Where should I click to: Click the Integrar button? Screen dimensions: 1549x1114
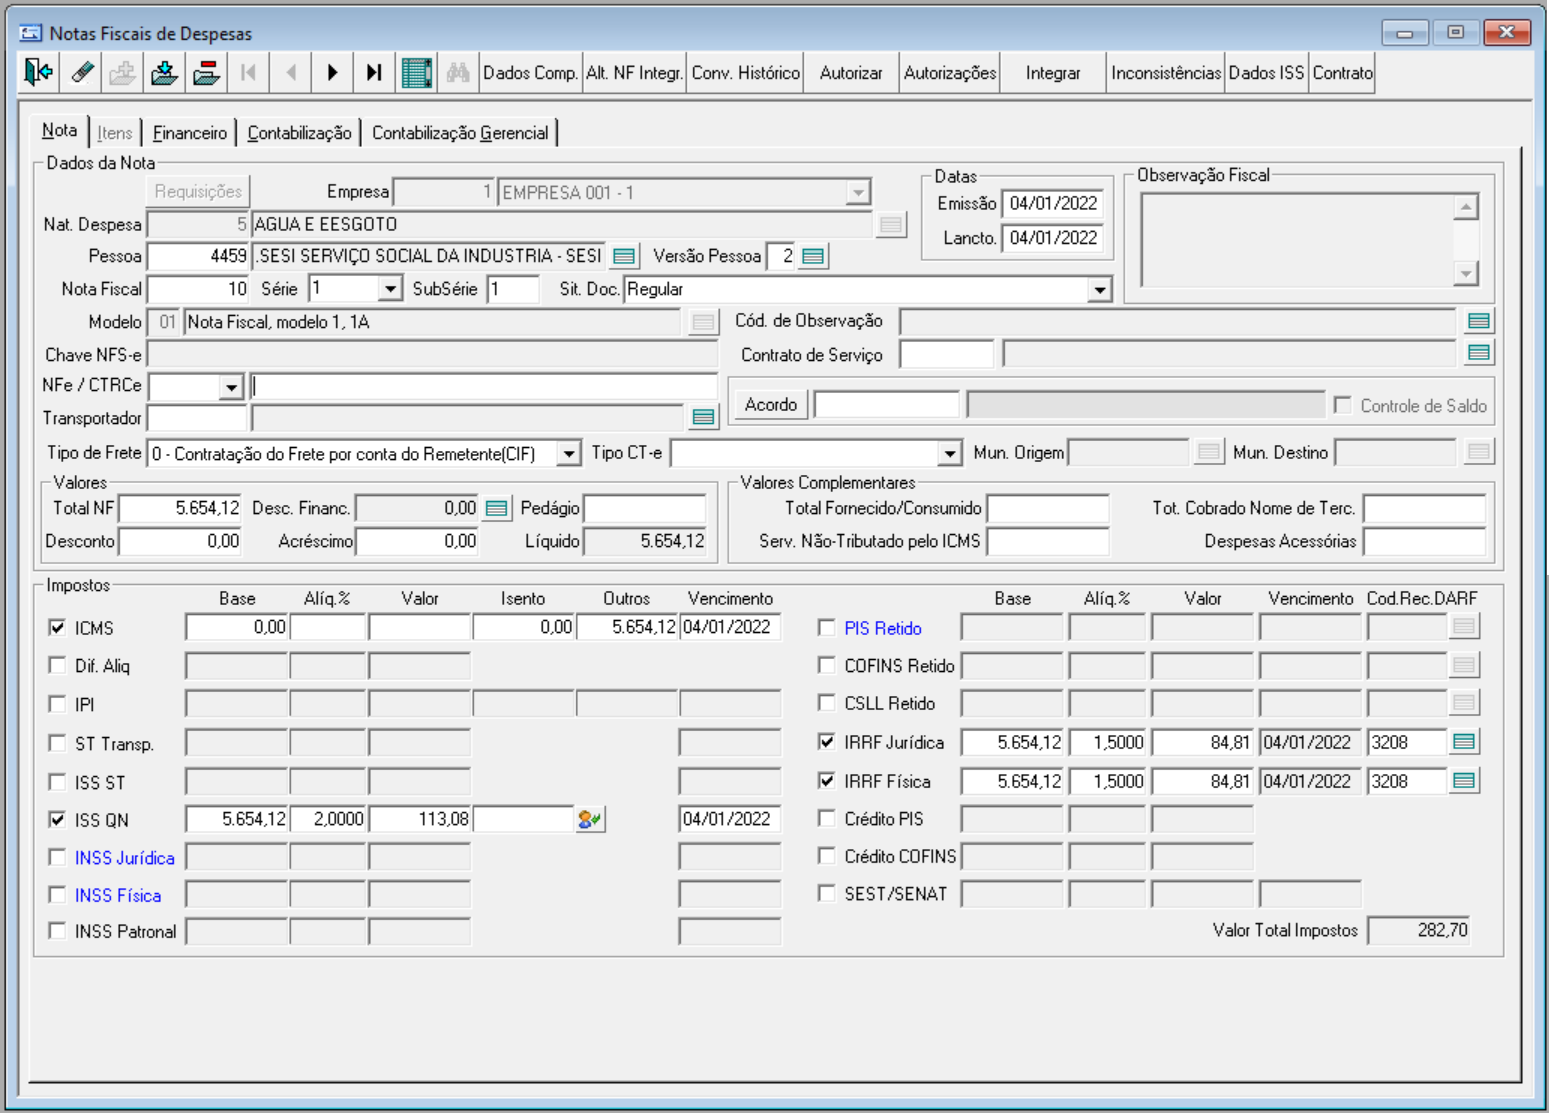(1053, 73)
